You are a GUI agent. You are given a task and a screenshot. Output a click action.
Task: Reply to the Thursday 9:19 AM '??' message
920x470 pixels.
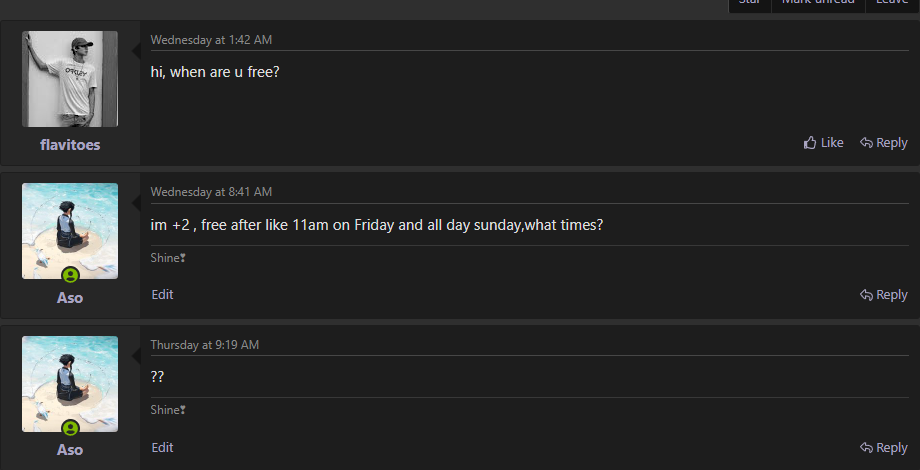tap(884, 448)
